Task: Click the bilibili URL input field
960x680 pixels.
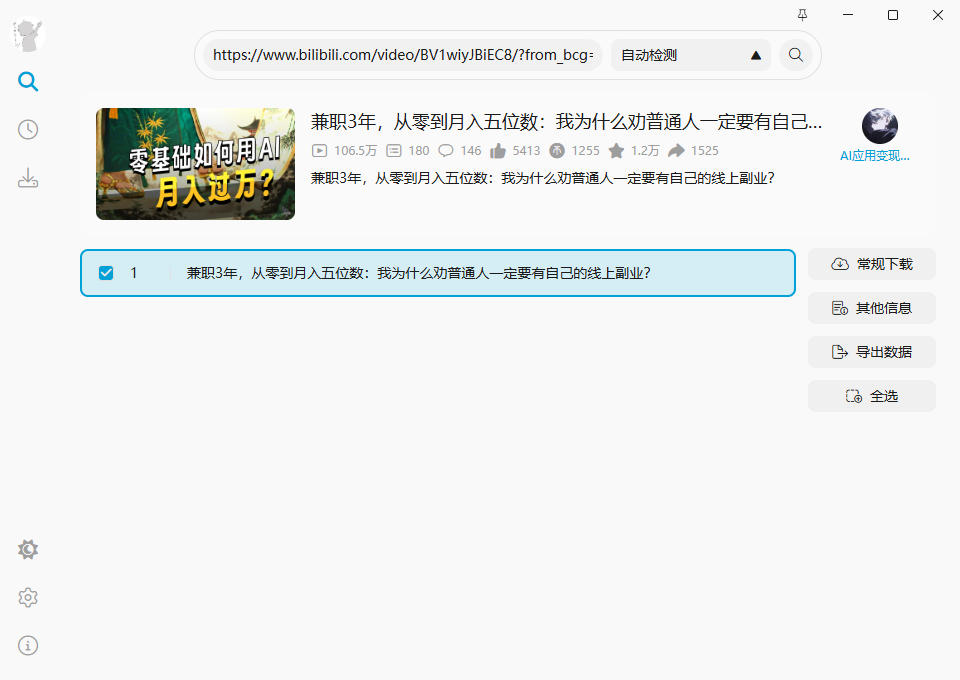Action: [402, 55]
